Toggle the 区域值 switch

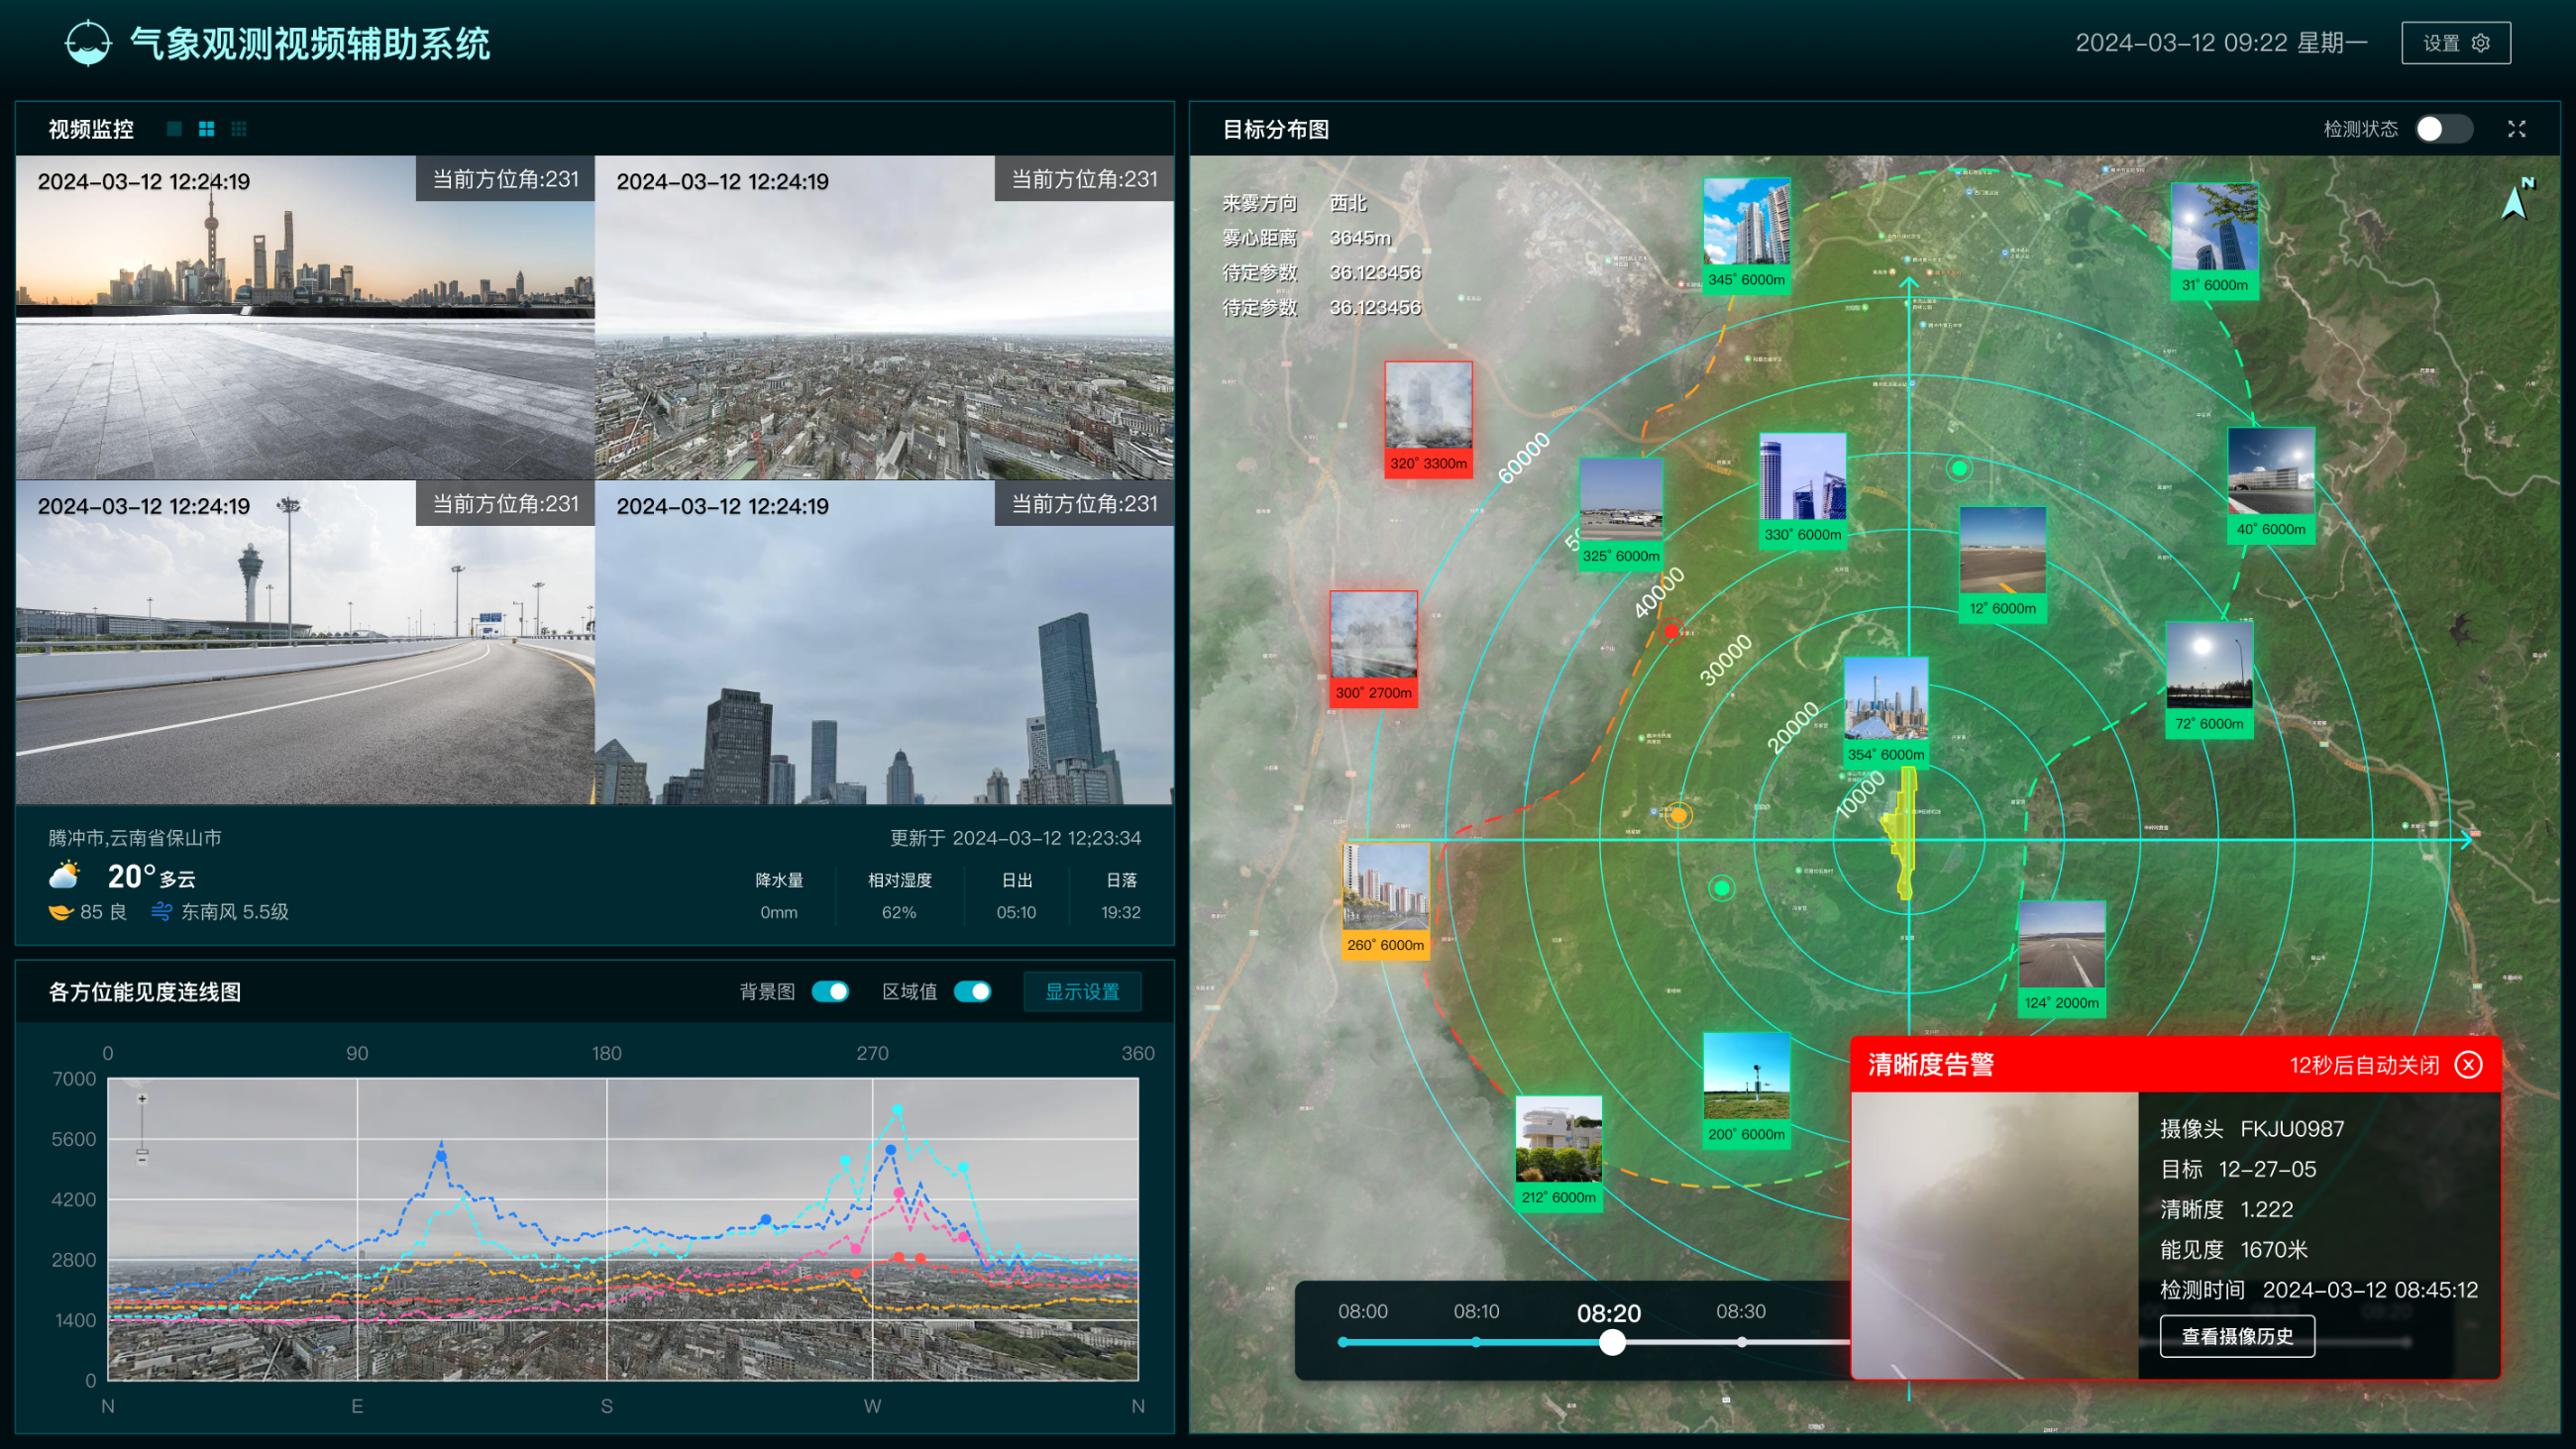click(972, 991)
